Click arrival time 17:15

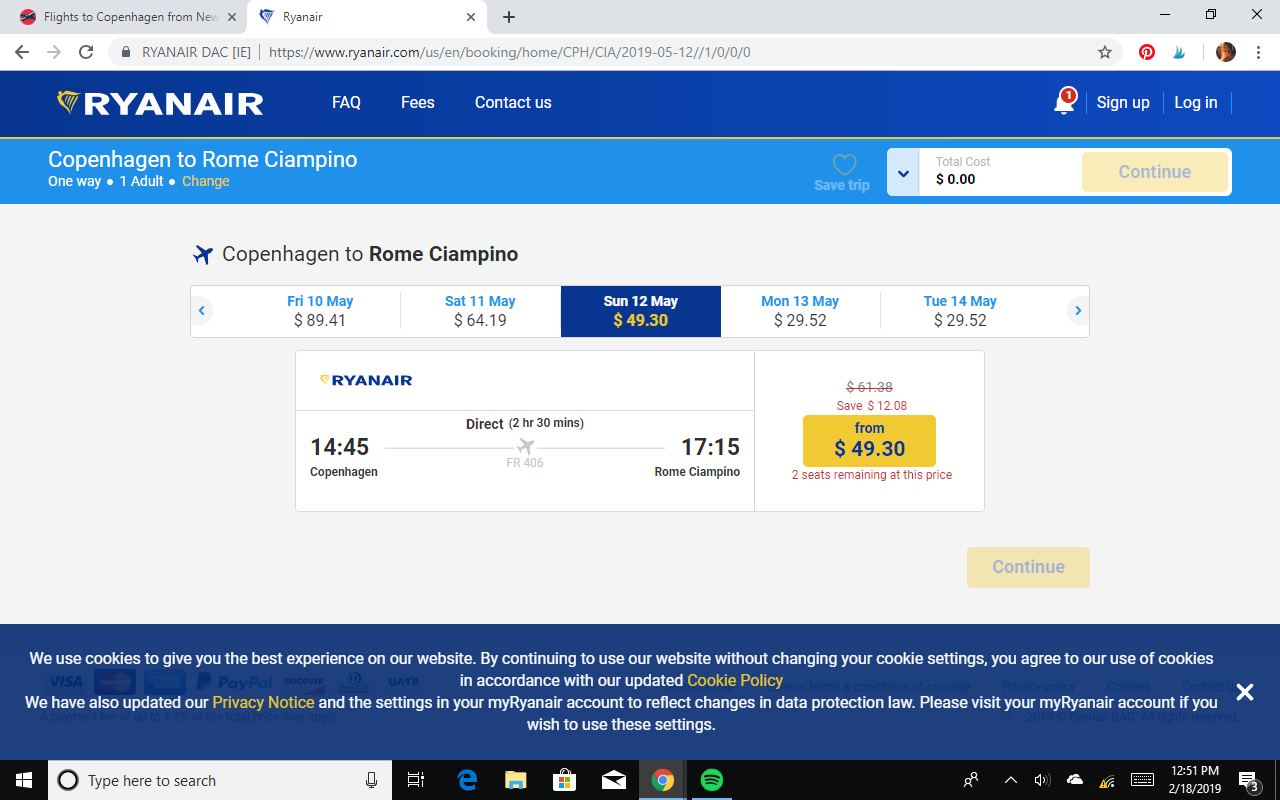tap(710, 447)
